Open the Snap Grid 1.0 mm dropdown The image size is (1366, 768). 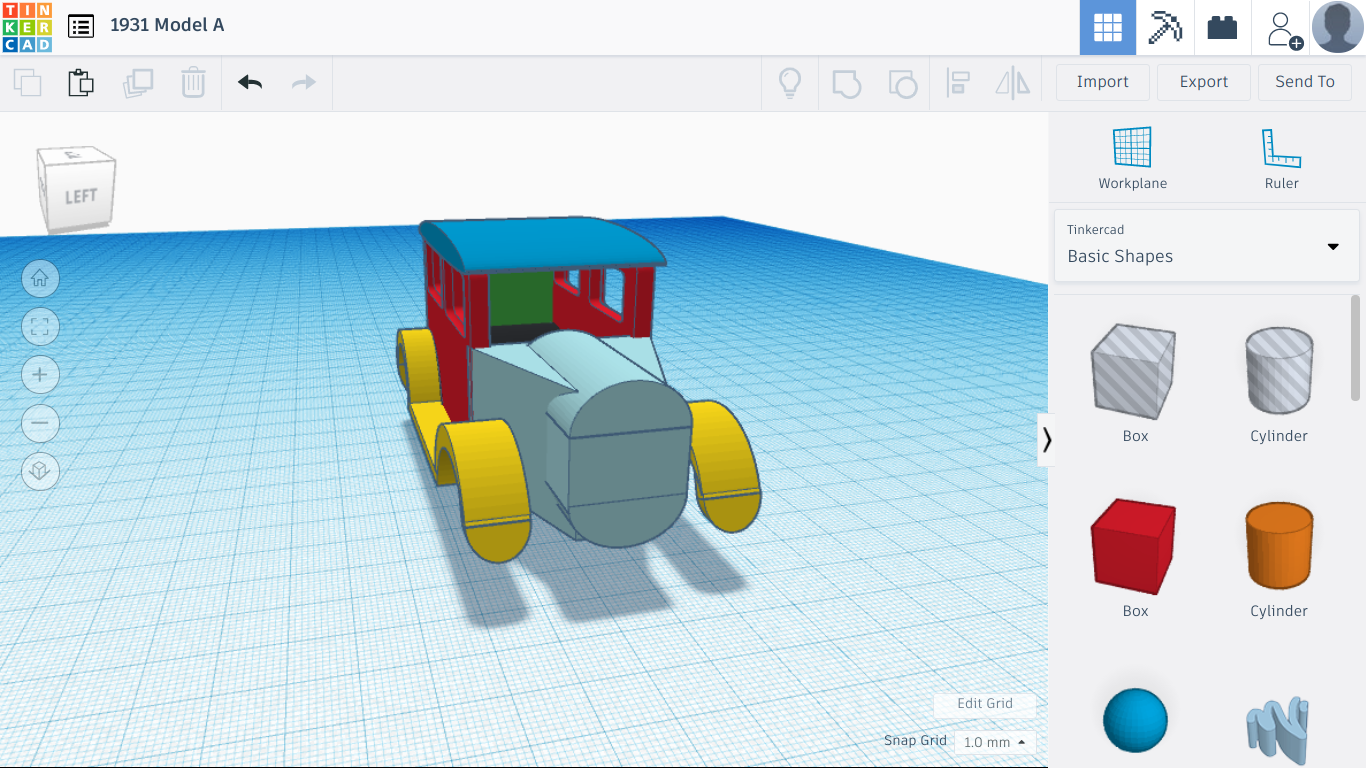994,742
